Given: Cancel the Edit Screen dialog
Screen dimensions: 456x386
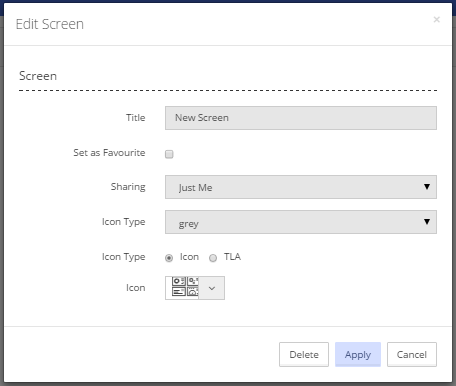Looking at the screenshot, I should pyautogui.click(x=412, y=354).
